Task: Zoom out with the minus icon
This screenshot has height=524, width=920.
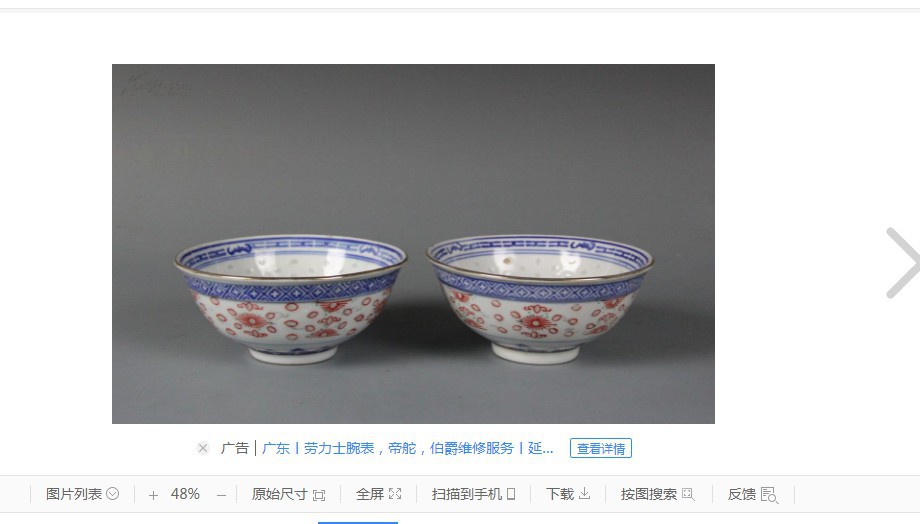Action: point(221,495)
